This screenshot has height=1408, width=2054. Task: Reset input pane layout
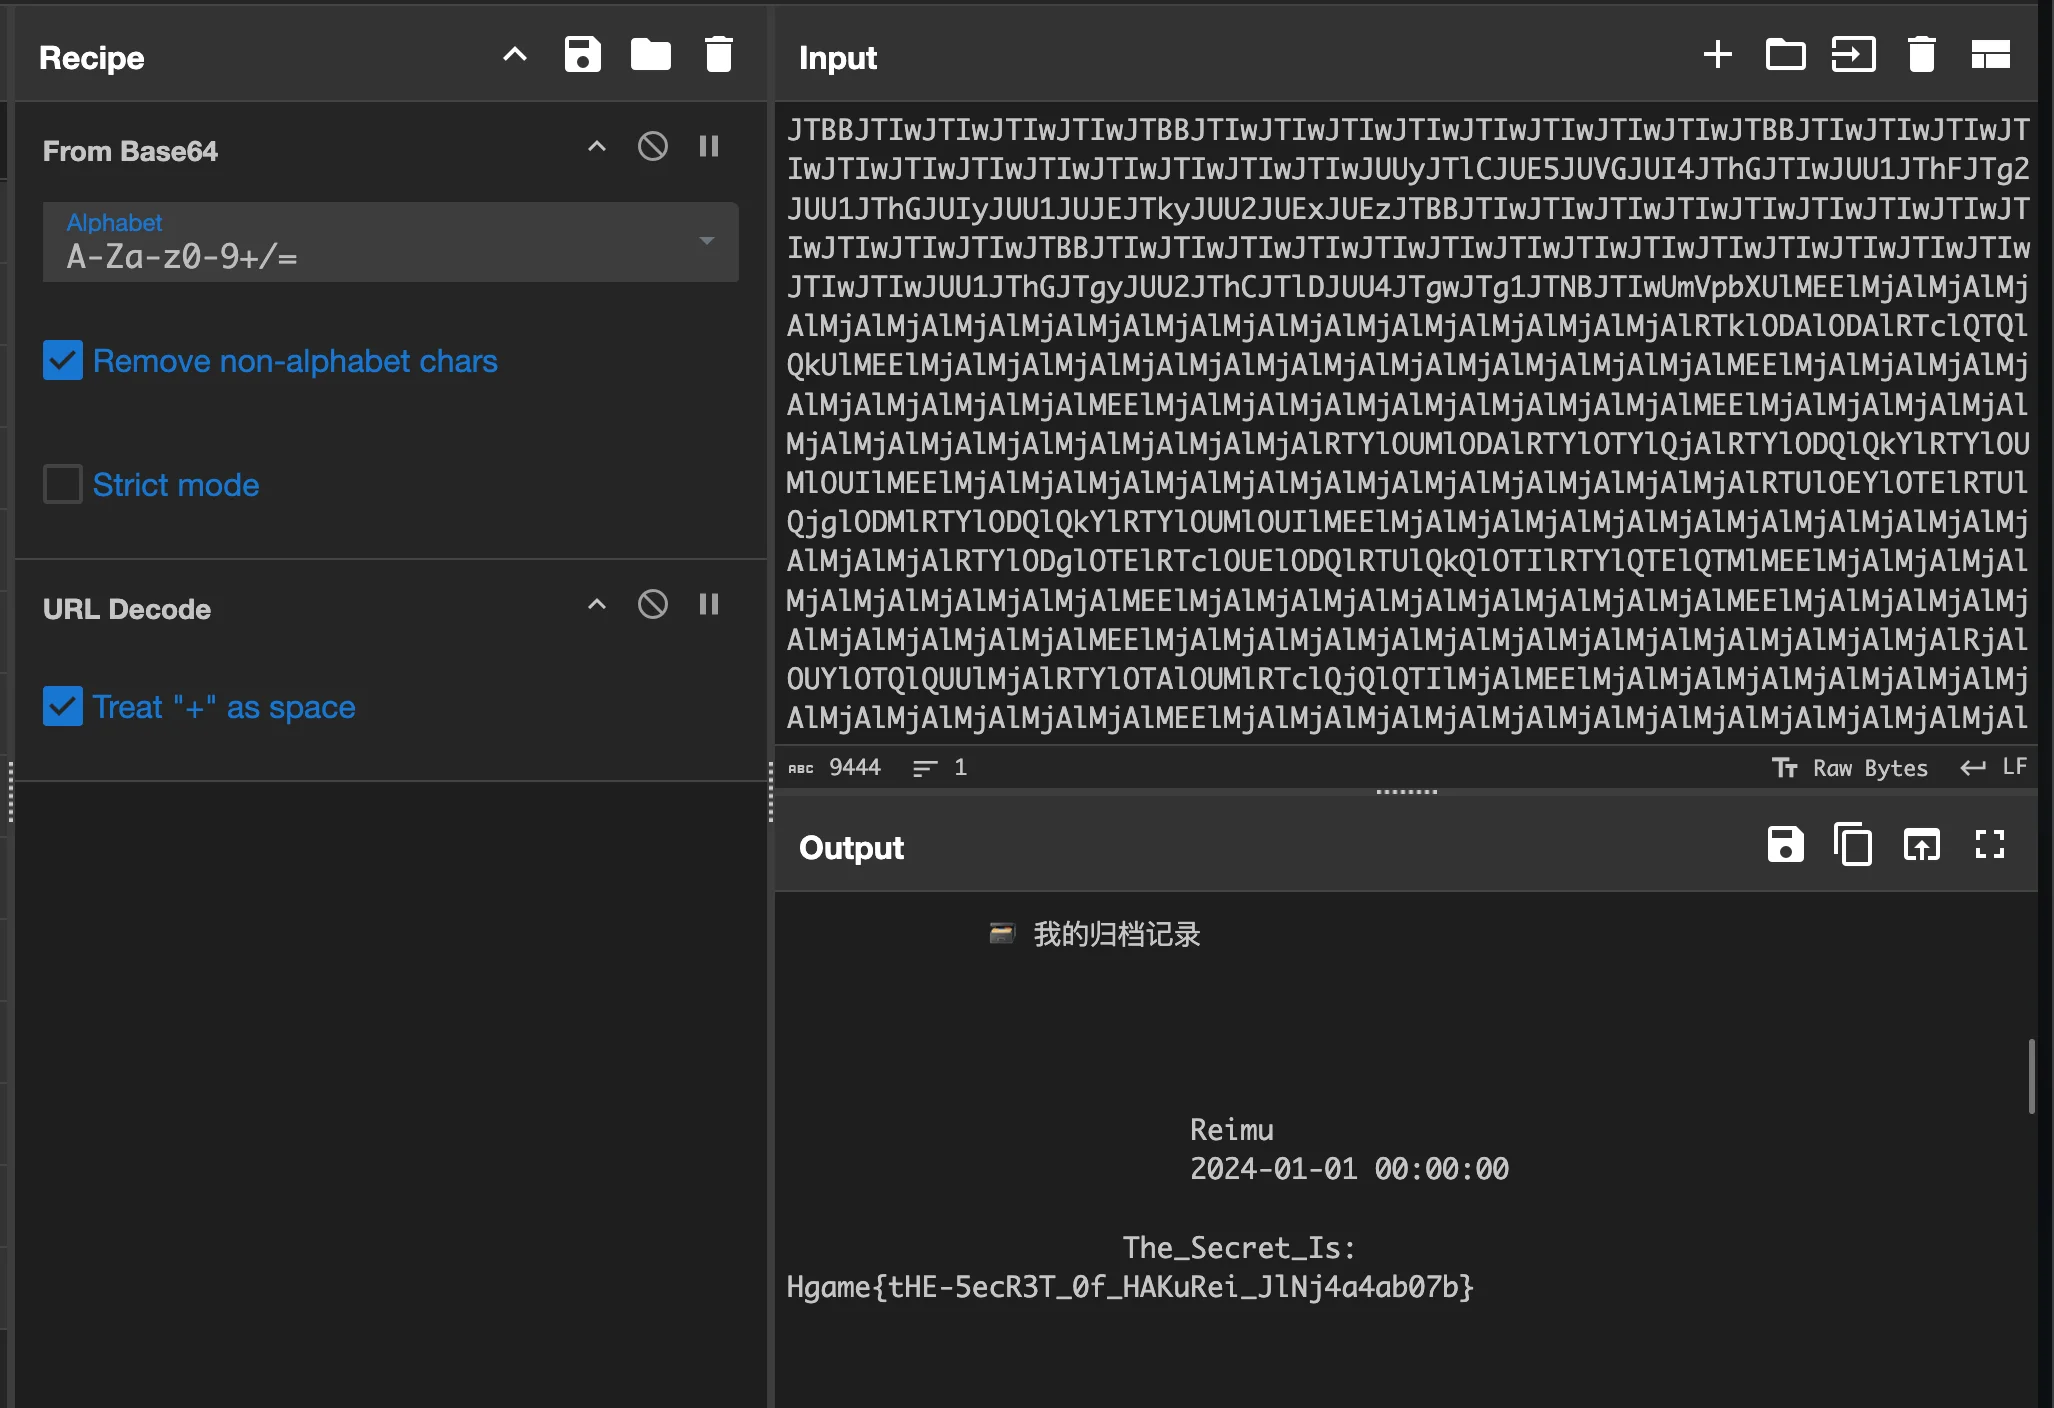coord(1990,55)
